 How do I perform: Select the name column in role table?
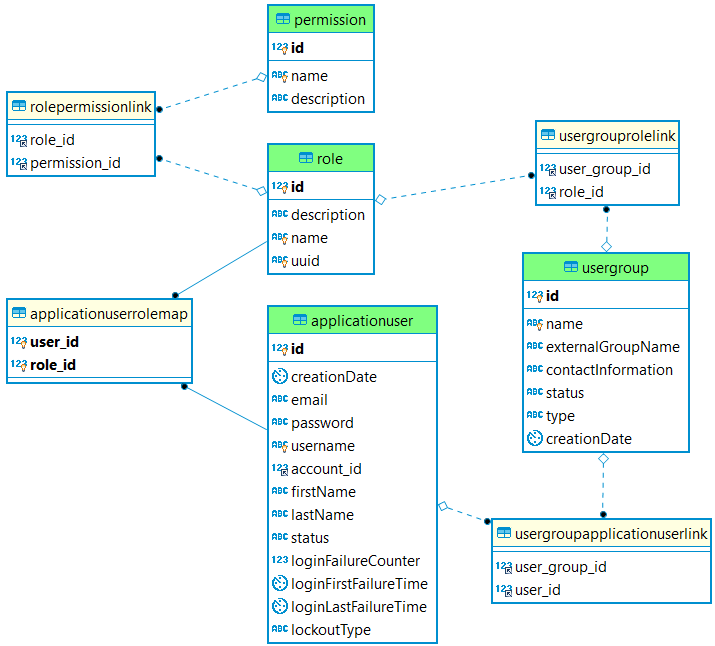point(321,238)
